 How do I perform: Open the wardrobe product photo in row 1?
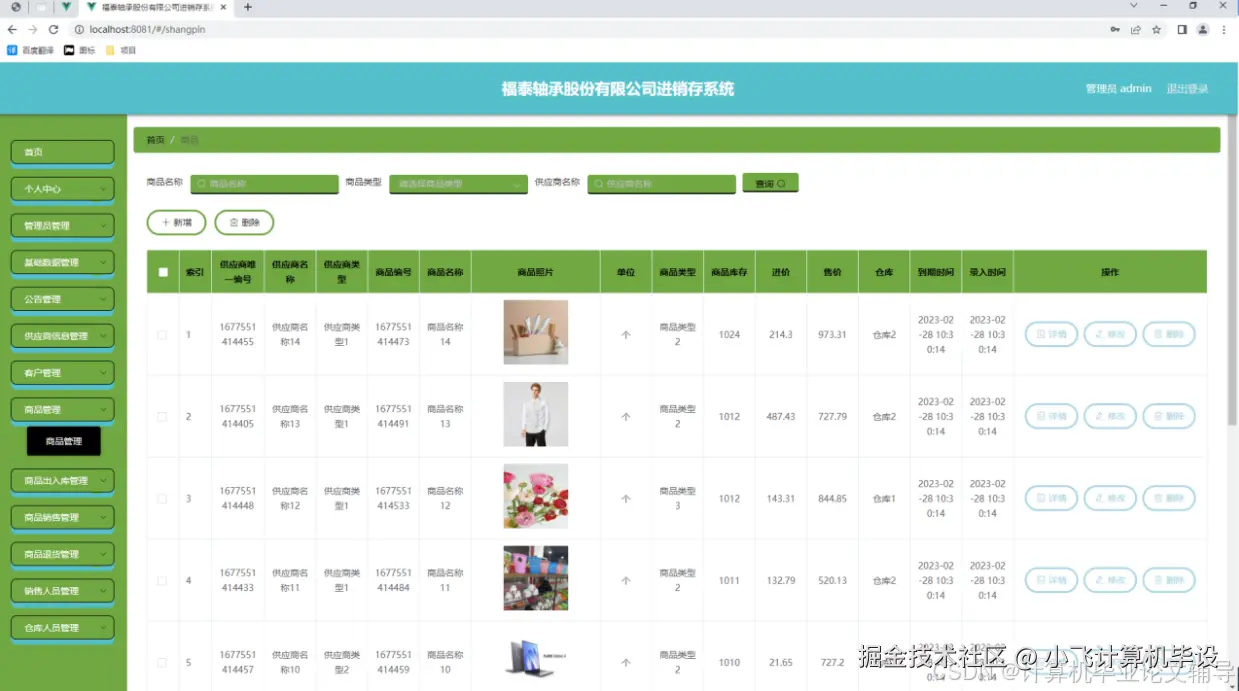pyautogui.click(x=535, y=332)
